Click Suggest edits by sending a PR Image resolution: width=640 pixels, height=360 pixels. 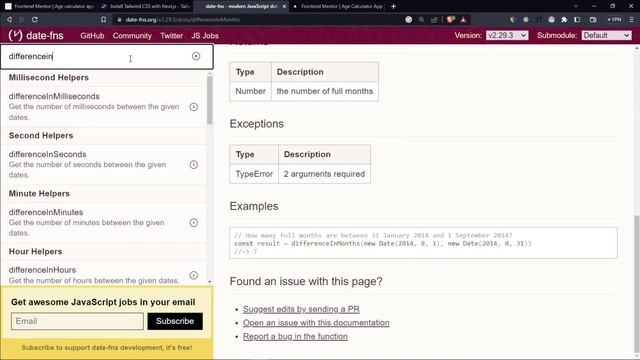tap(301, 309)
